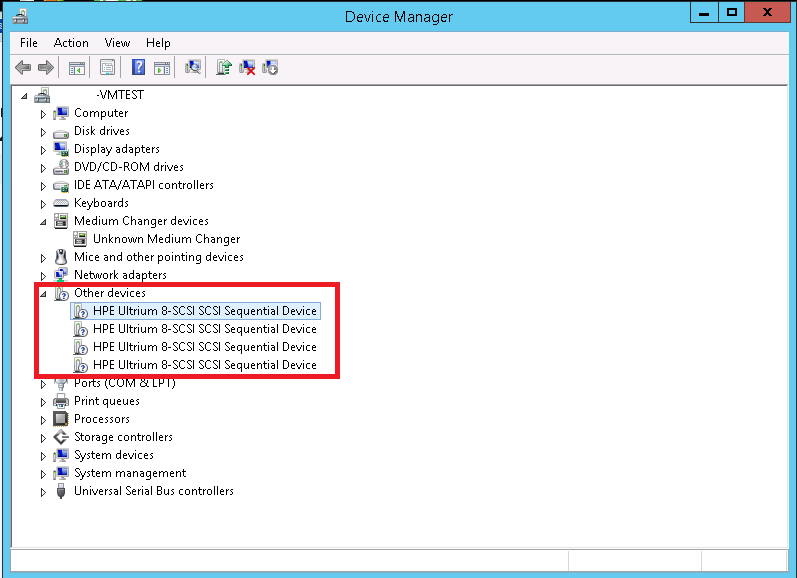Expand the Keyboards node
The width and height of the screenshot is (797, 578).
(43, 204)
